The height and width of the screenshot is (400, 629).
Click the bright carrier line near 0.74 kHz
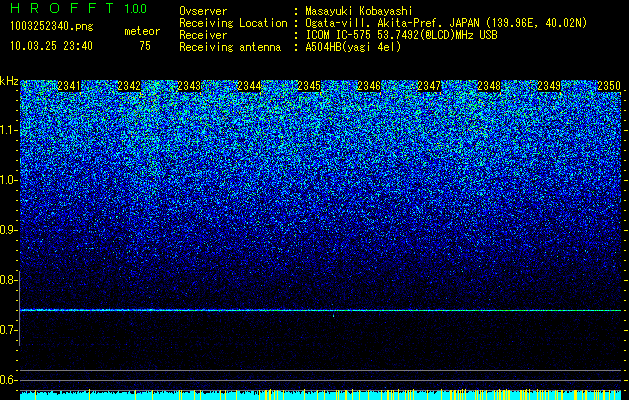point(321,310)
